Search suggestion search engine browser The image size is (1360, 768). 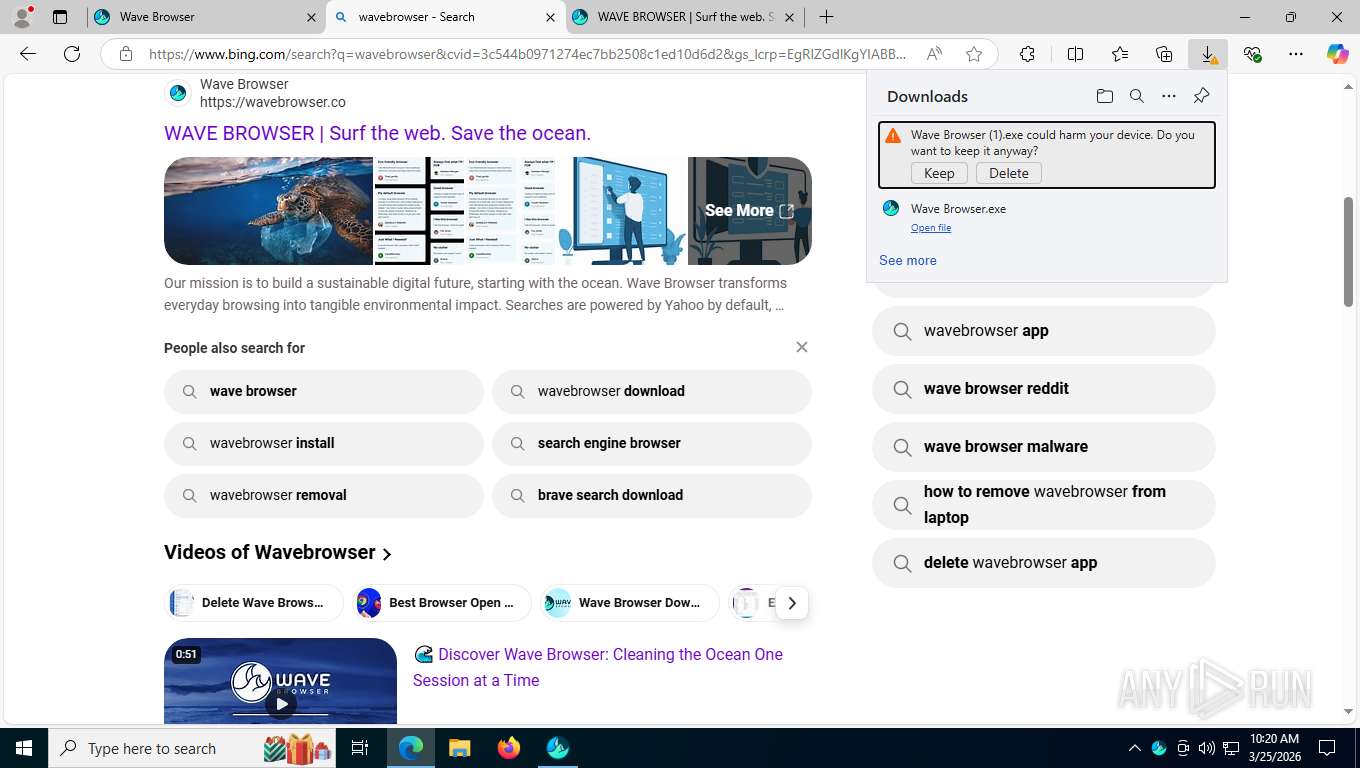pos(652,443)
